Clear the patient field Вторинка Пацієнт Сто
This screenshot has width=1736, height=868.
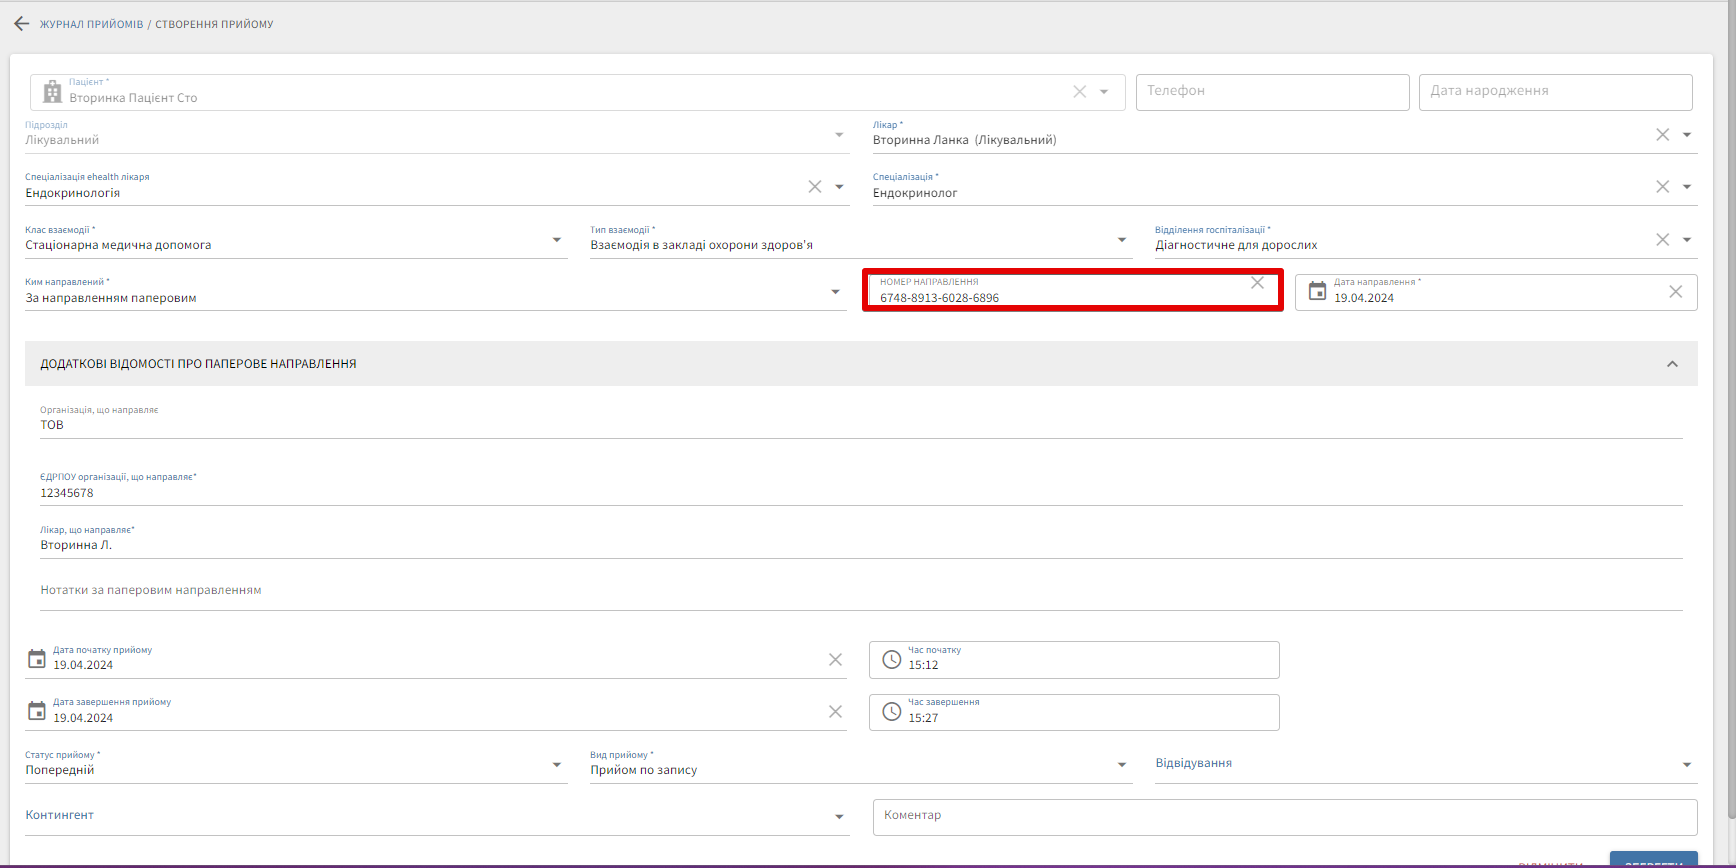tap(1079, 92)
